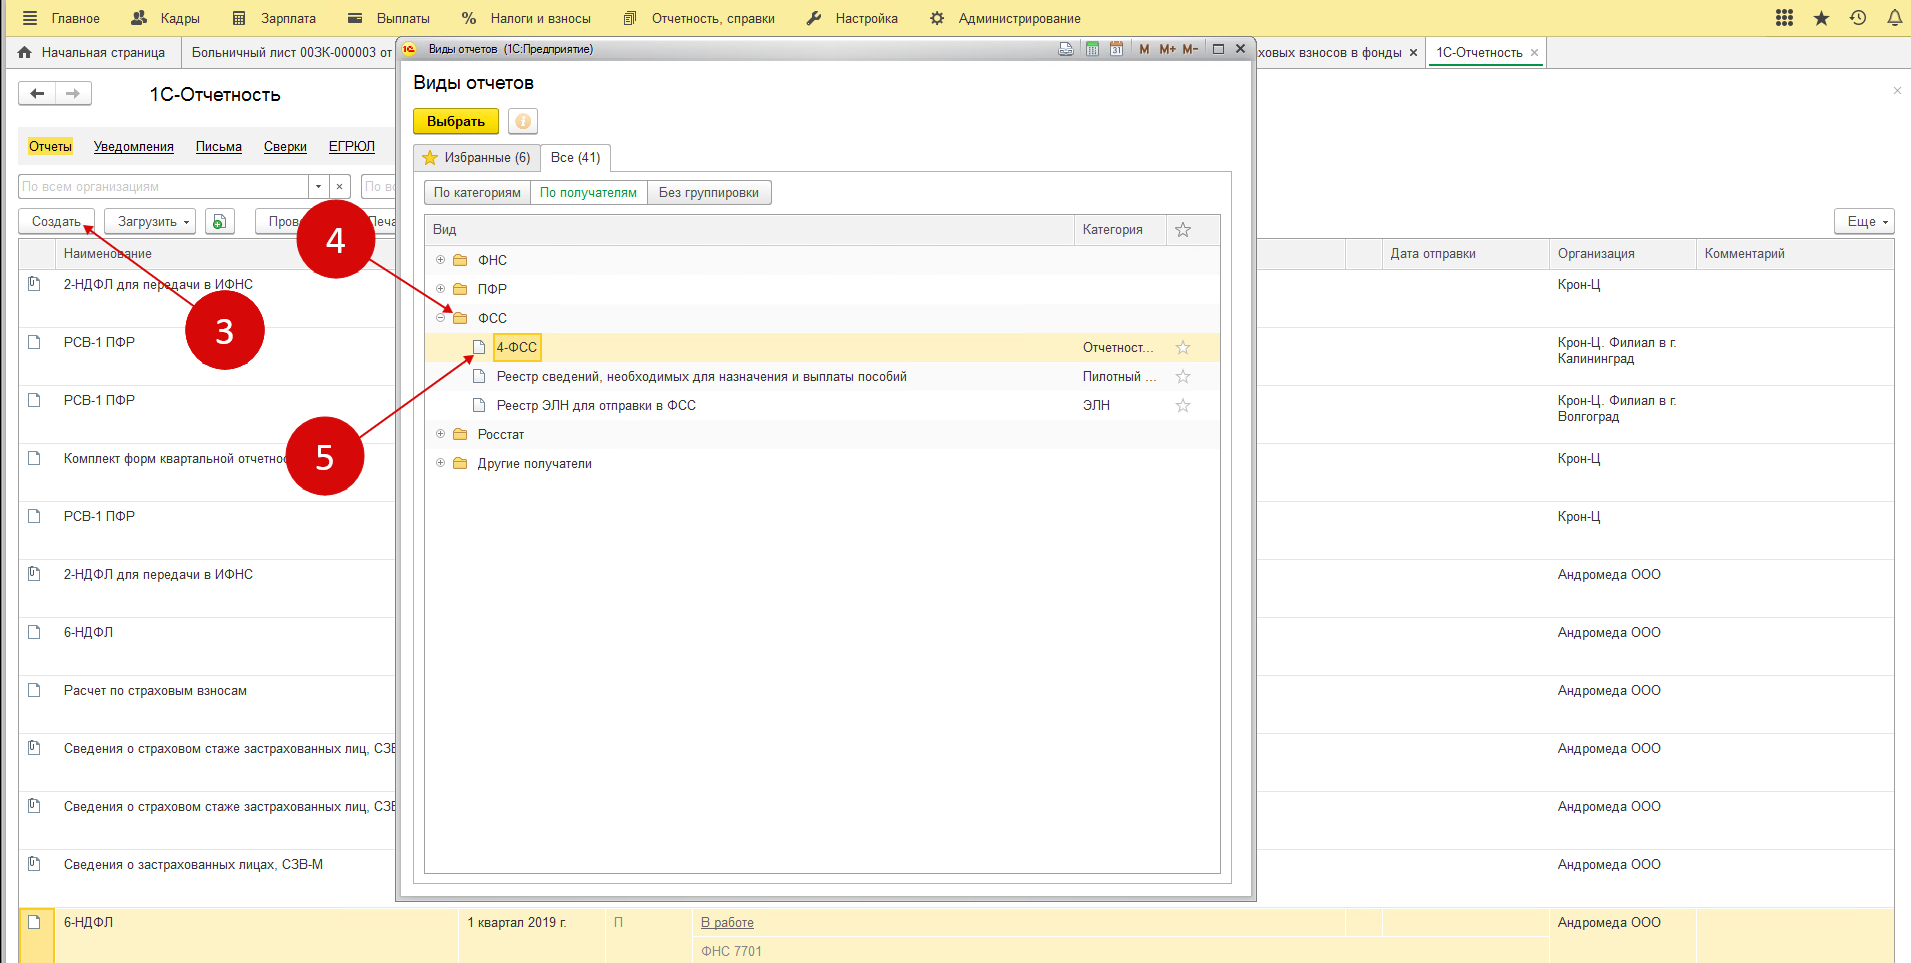Viewport: 1911px width, 963px height.
Task: Click the add-document icon with green plus
Action: pos(219,222)
